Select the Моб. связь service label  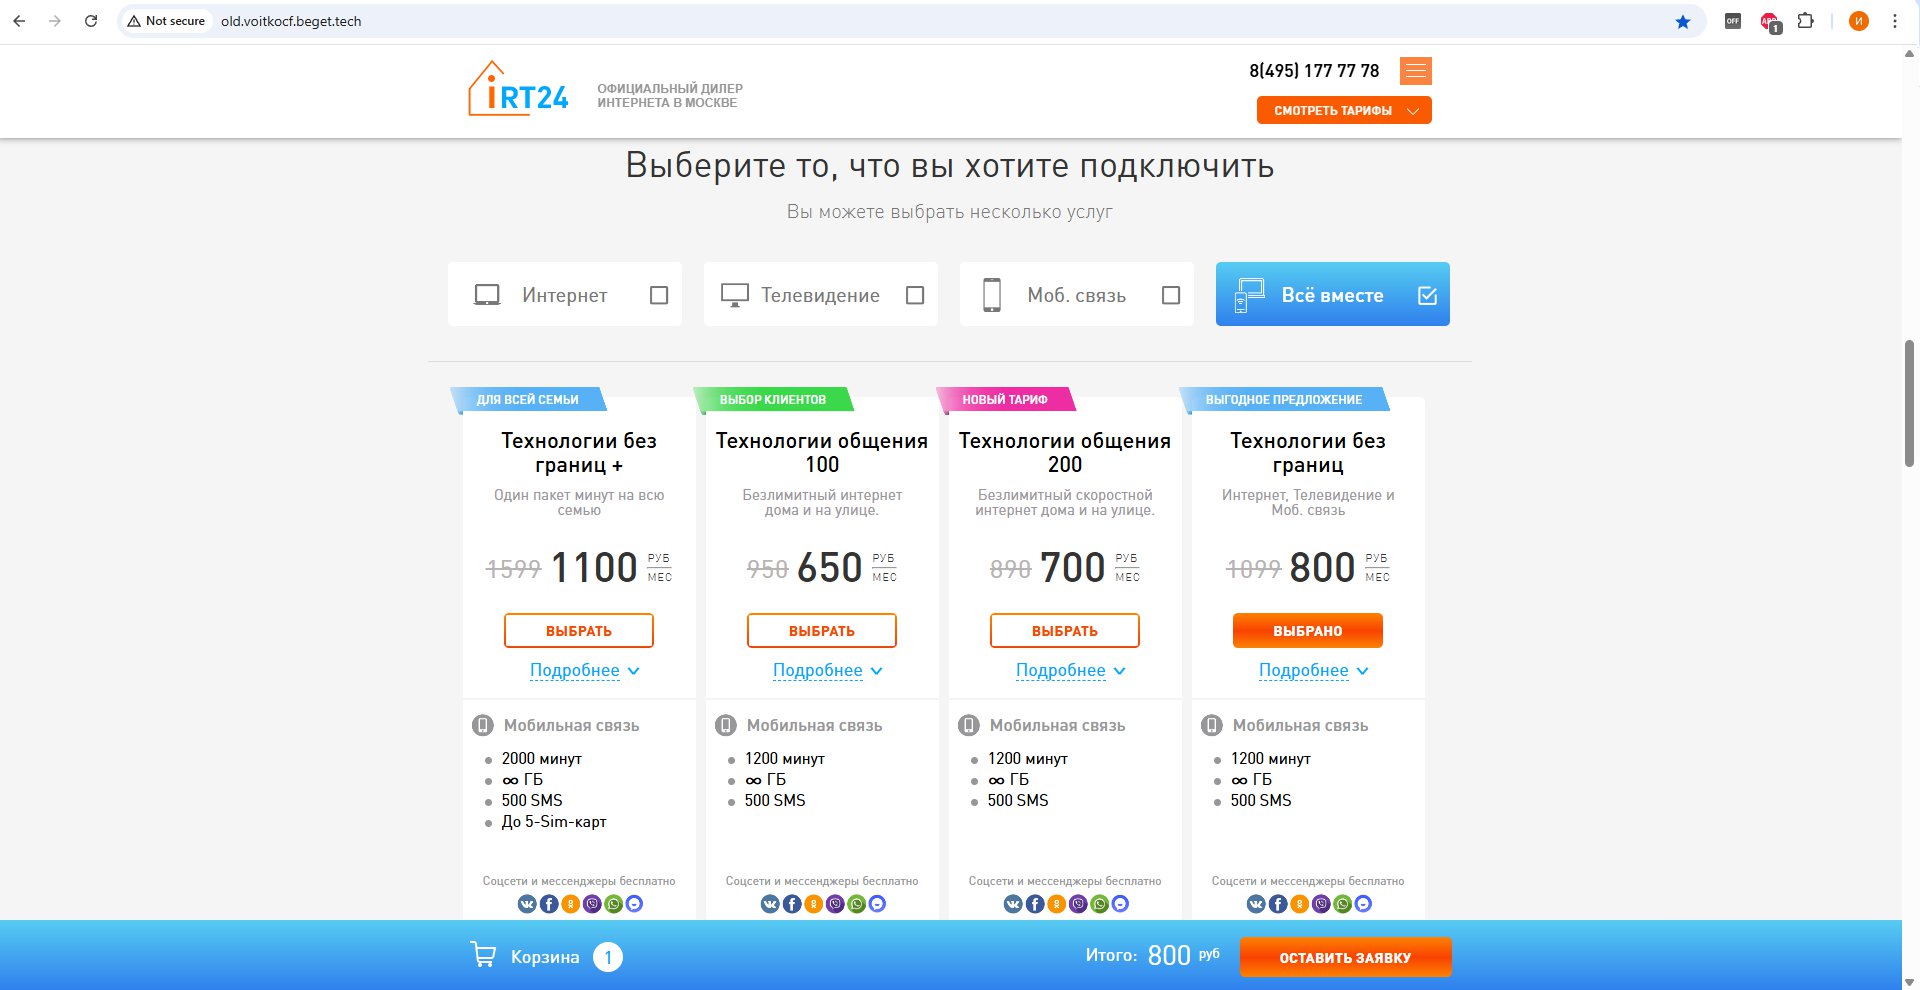coord(1076,295)
